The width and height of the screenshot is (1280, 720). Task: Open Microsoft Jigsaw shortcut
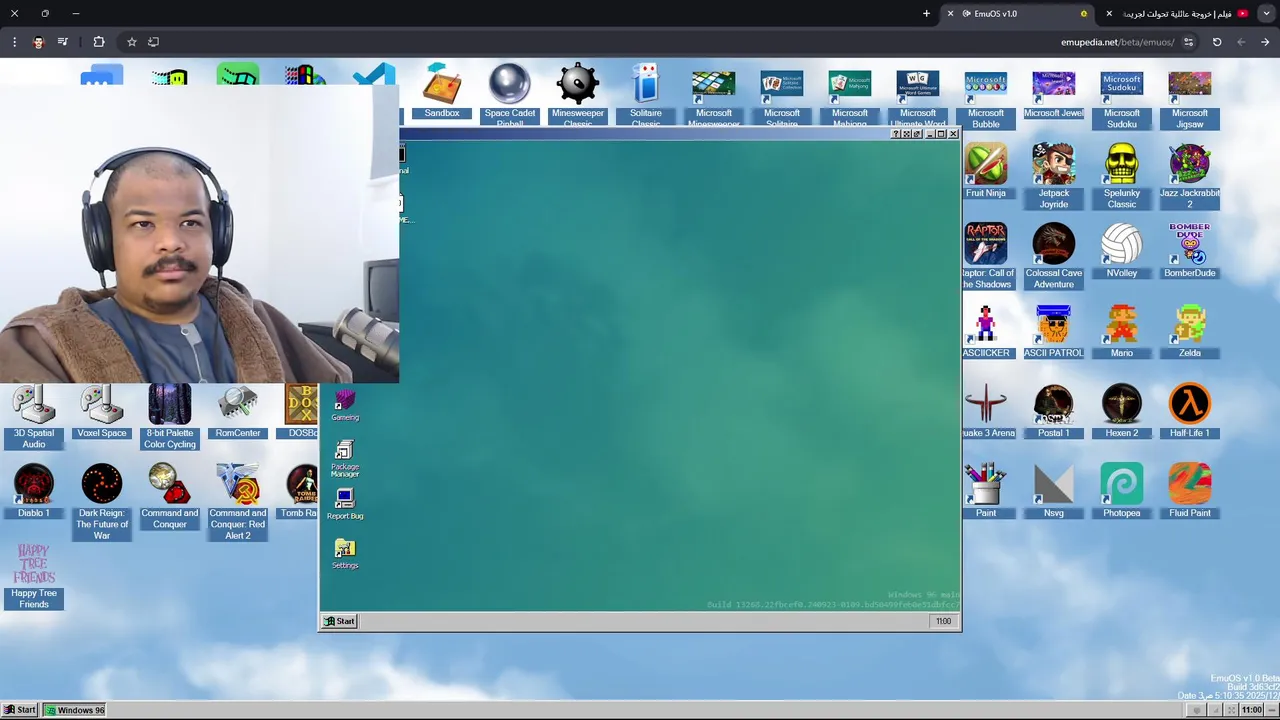click(x=1190, y=99)
